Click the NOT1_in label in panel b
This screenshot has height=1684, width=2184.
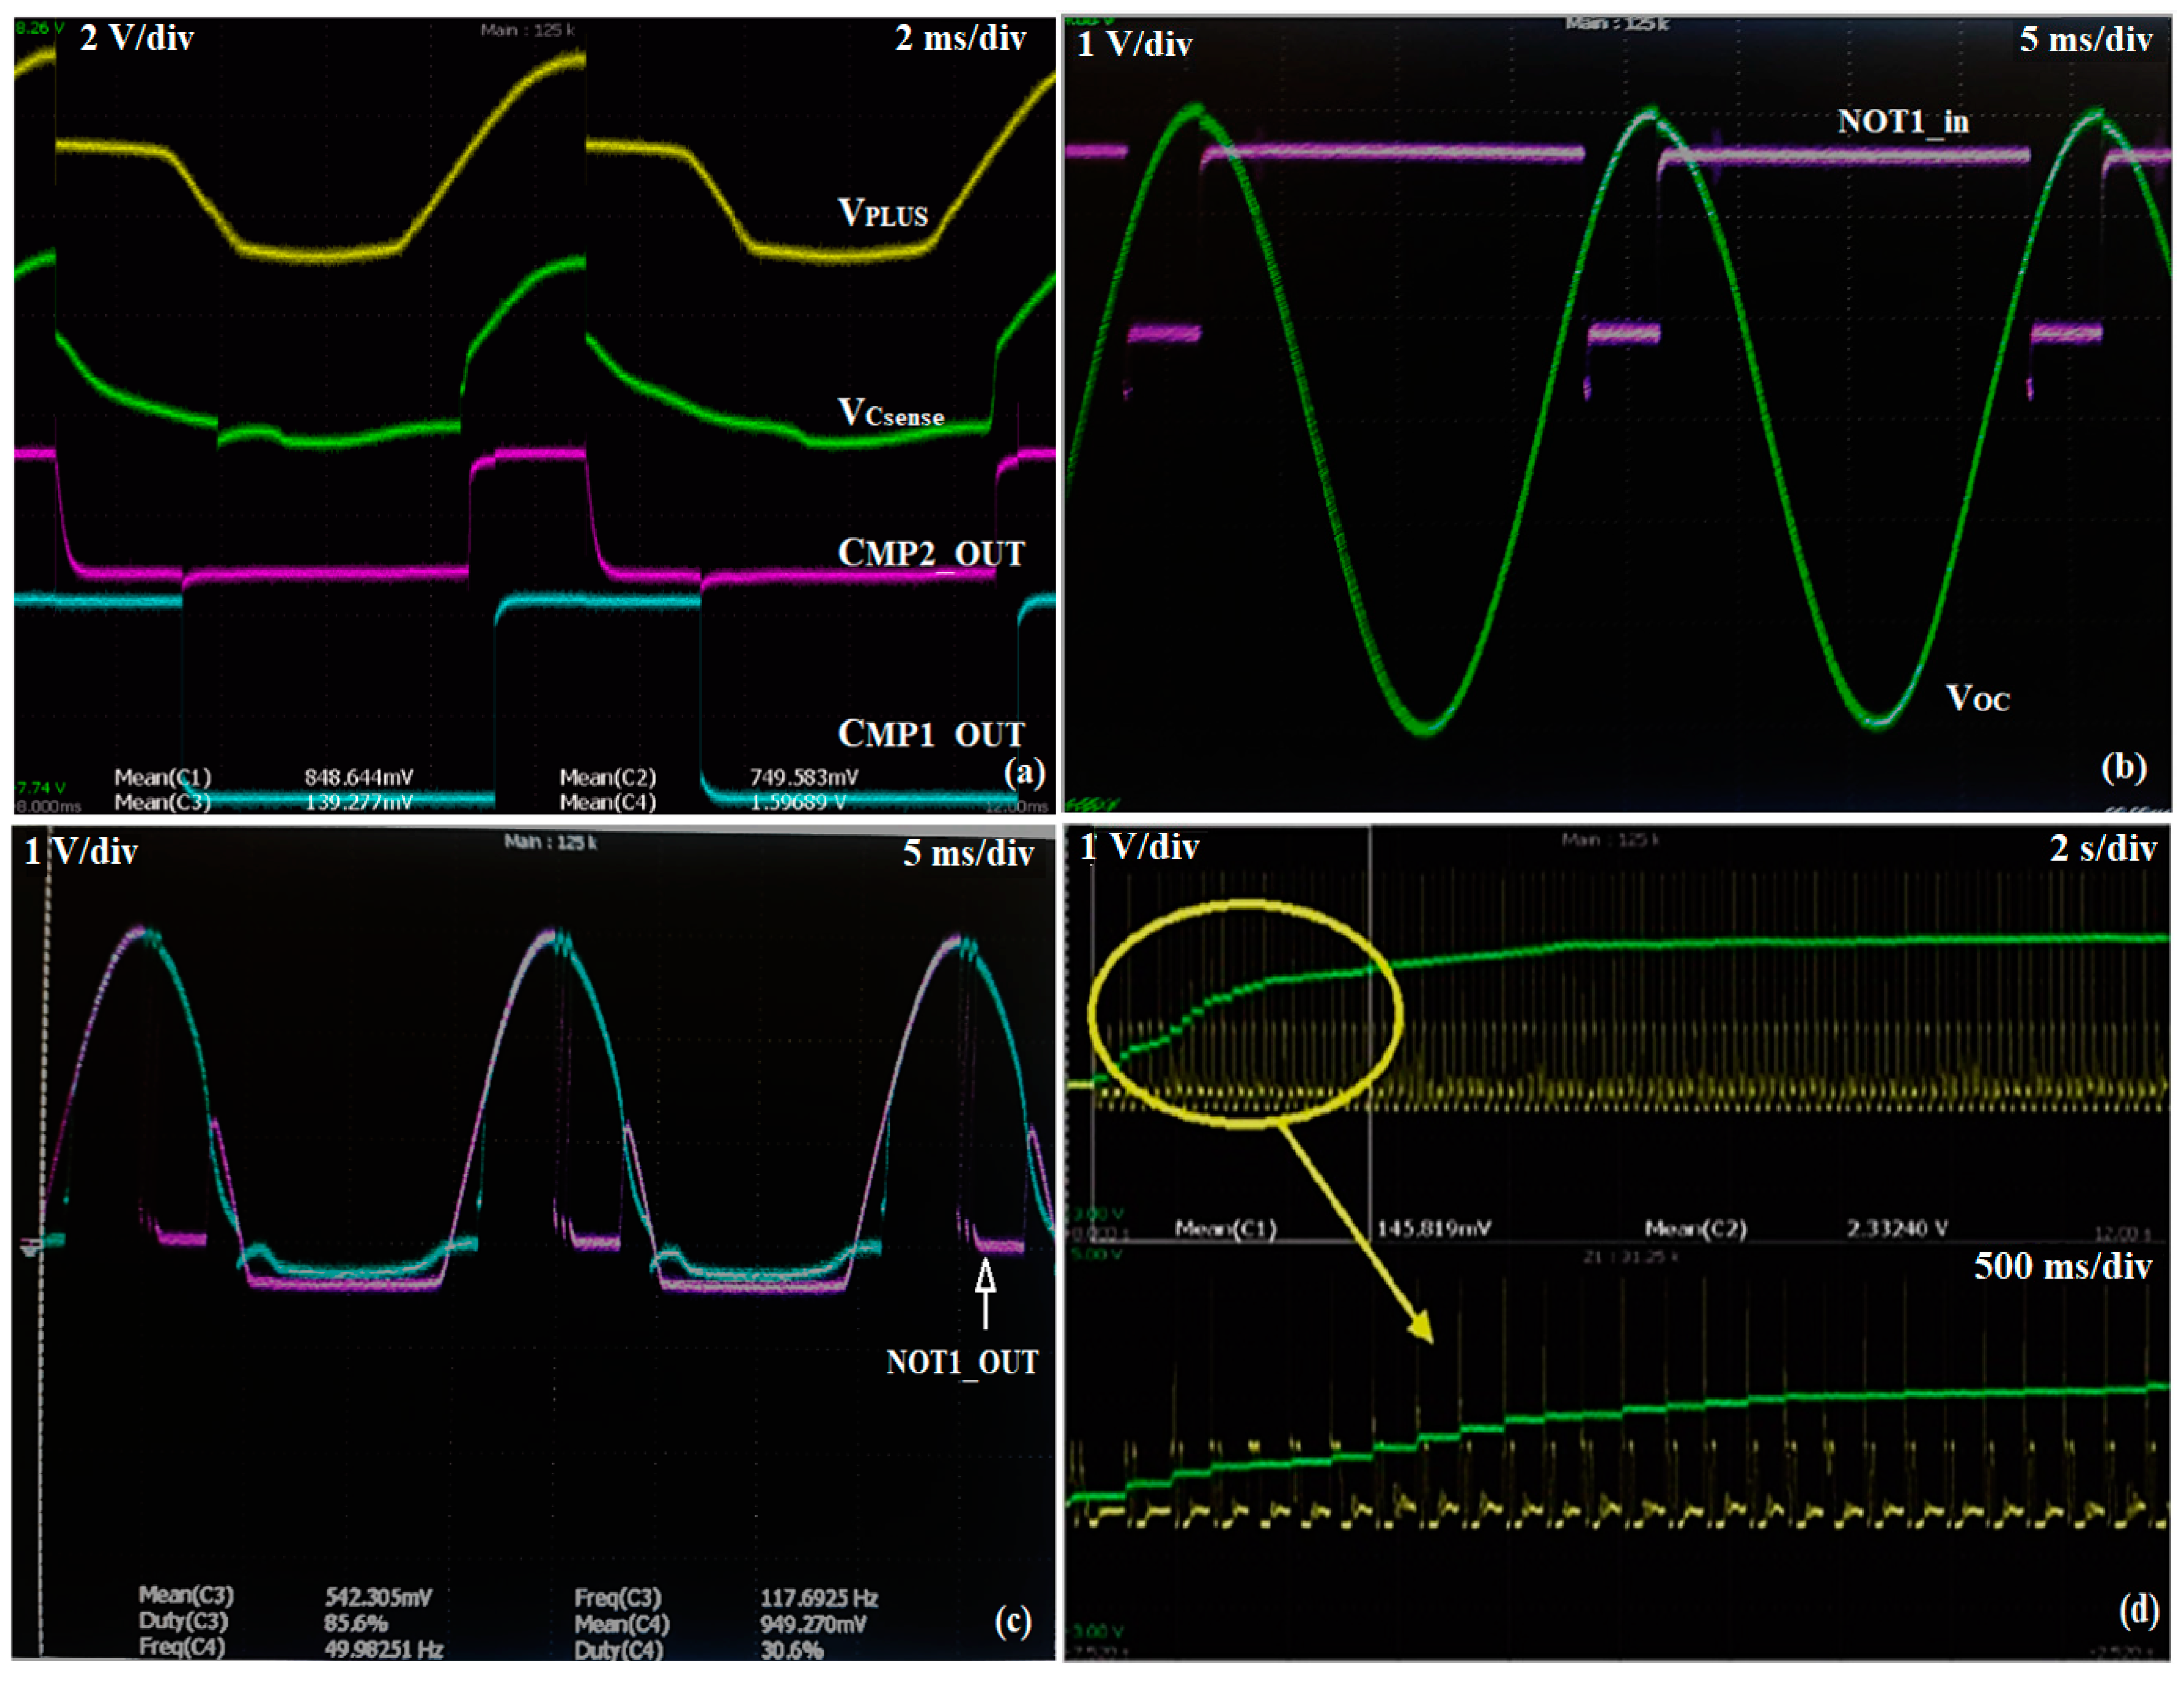coord(1902,122)
